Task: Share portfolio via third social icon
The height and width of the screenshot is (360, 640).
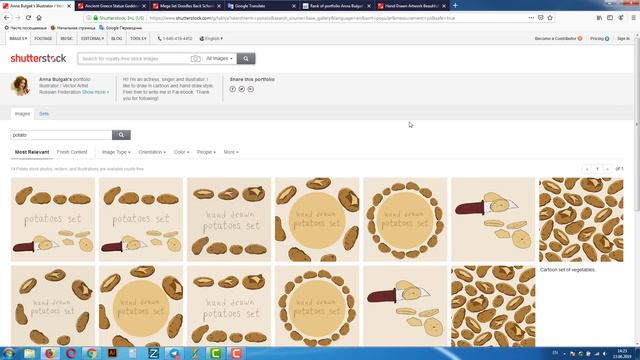Action: [x=251, y=89]
